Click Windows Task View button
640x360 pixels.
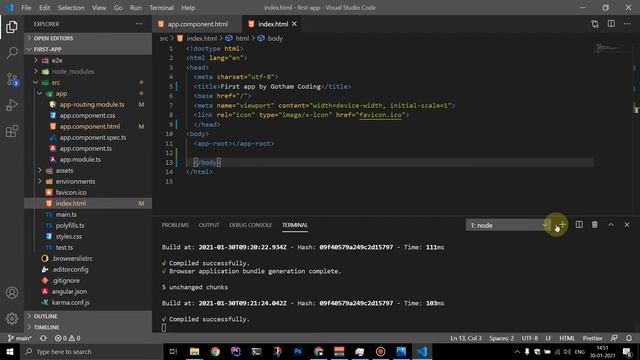(173, 351)
